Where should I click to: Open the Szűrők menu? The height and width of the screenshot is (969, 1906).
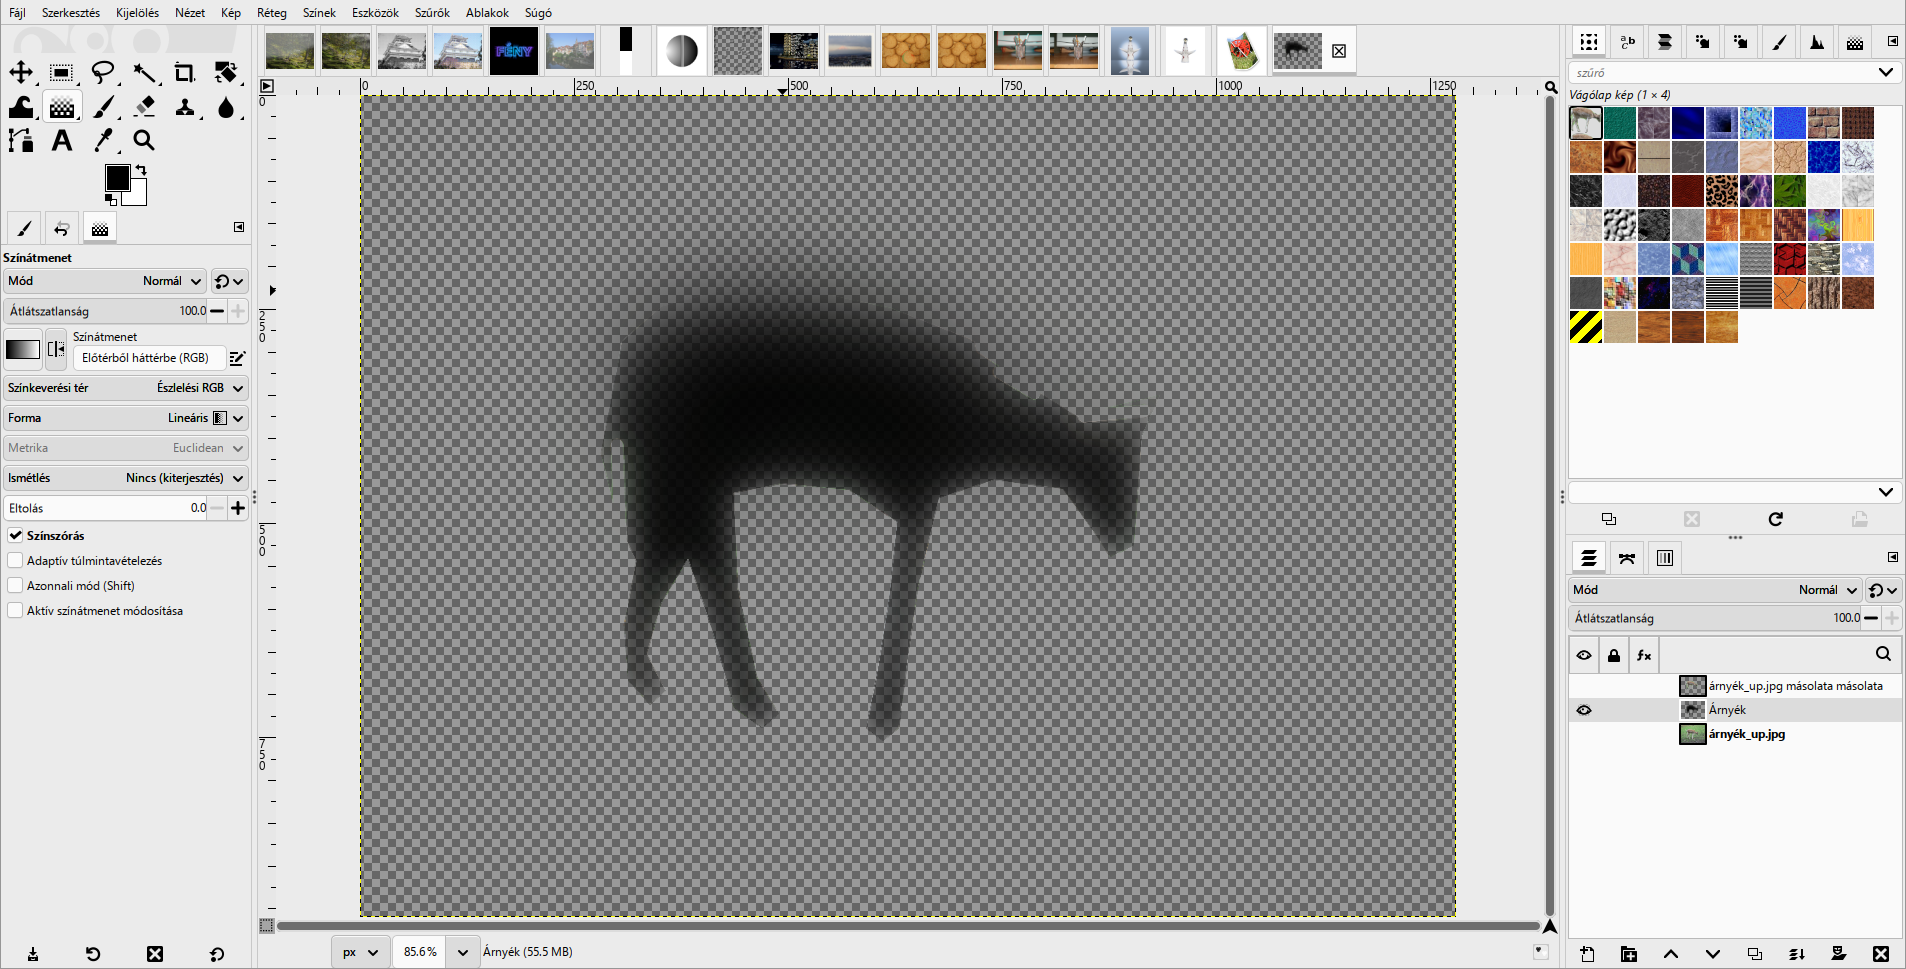[x=432, y=13]
